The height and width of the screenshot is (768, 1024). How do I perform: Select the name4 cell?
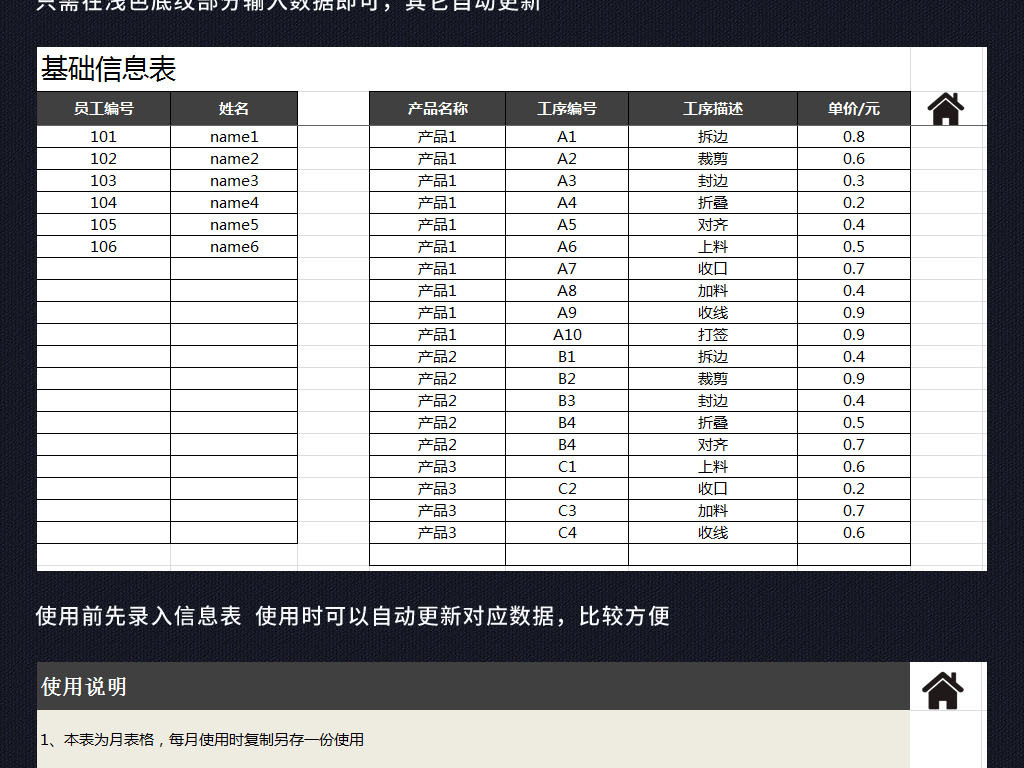[x=234, y=202]
